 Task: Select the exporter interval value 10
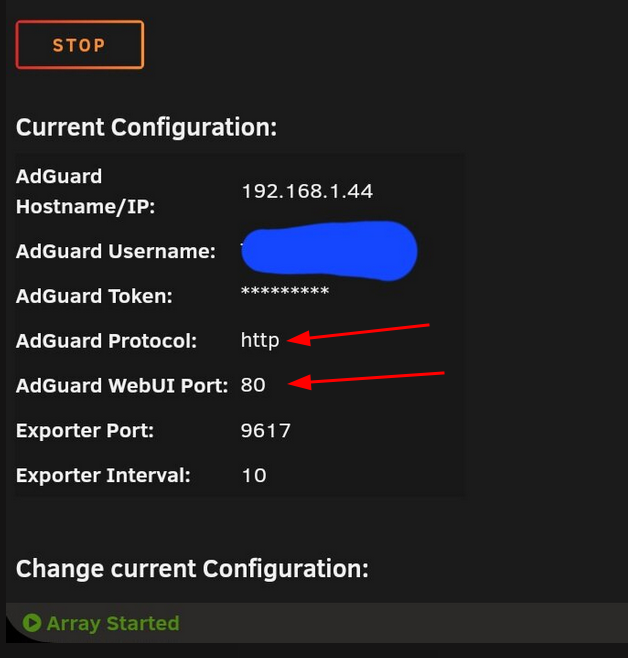click(254, 475)
